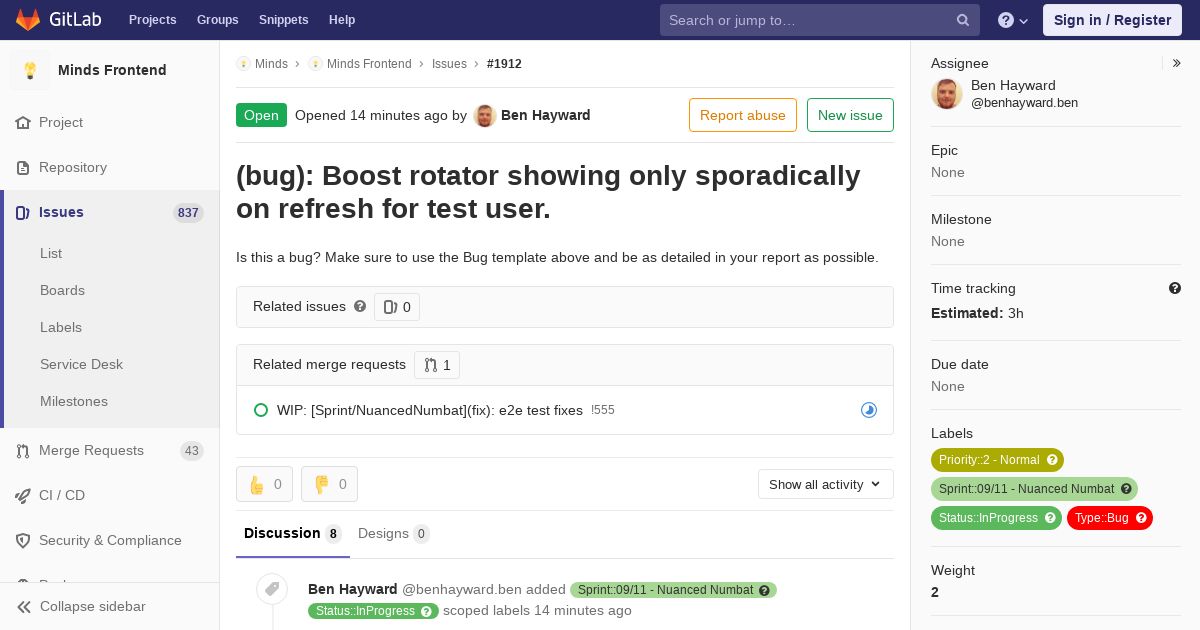
Task: Open Milestones in the sidebar
Action: tap(74, 402)
